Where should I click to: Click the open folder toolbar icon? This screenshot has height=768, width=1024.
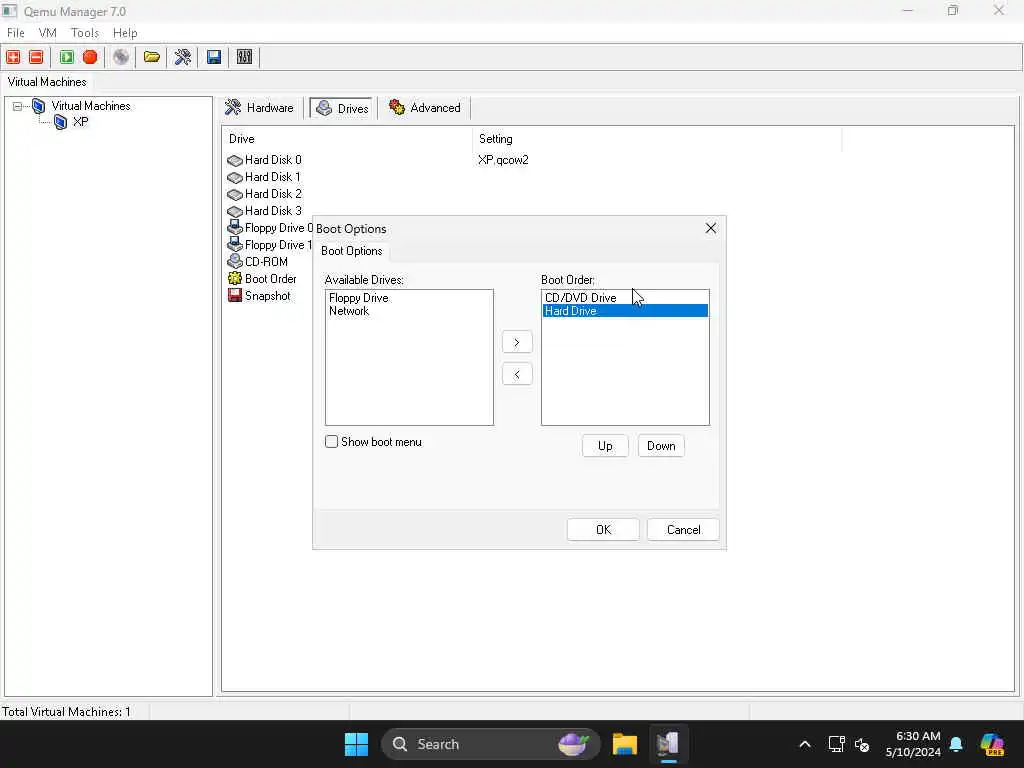click(x=152, y=57)
